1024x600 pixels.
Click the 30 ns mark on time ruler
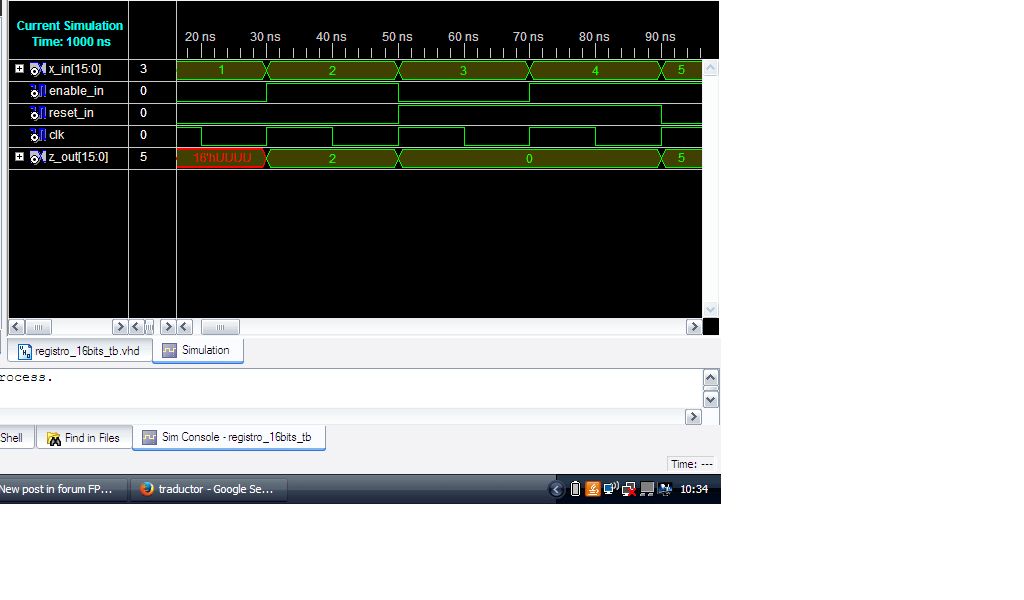pos(265,37)
